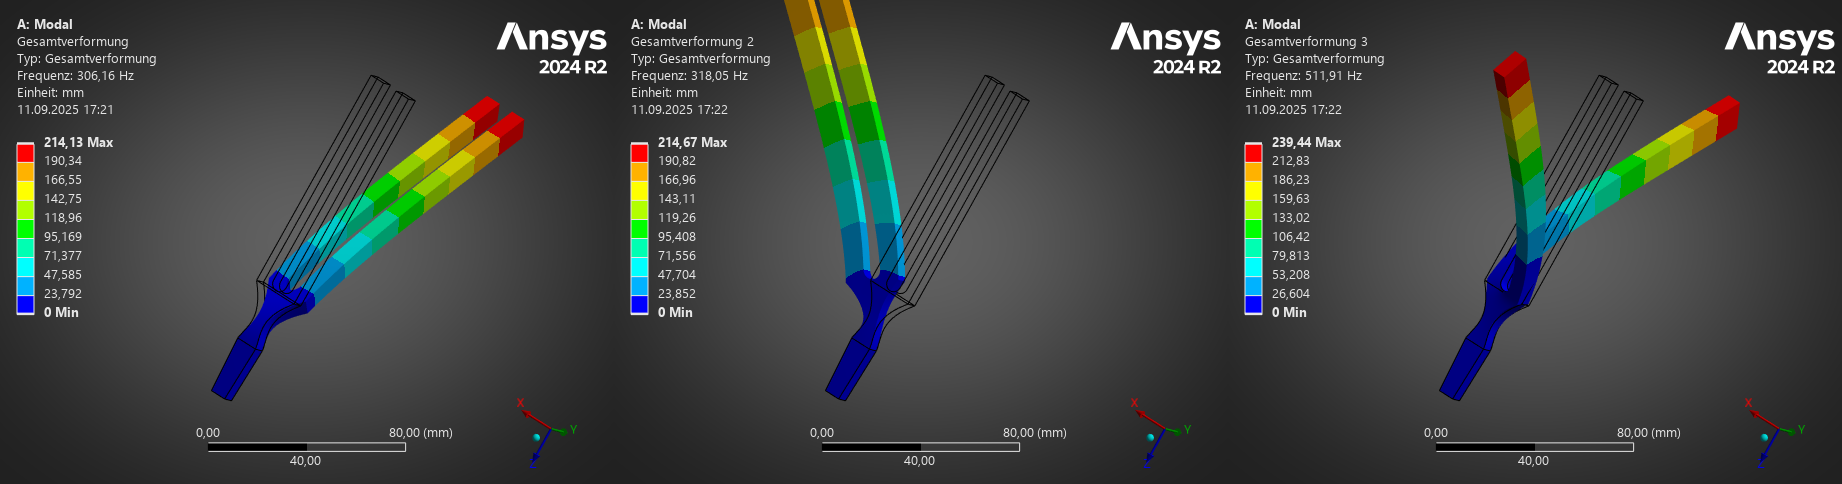Click the legend value 23,852
1842x484 pixels.
pyautogui.click(x=677, y=294)
